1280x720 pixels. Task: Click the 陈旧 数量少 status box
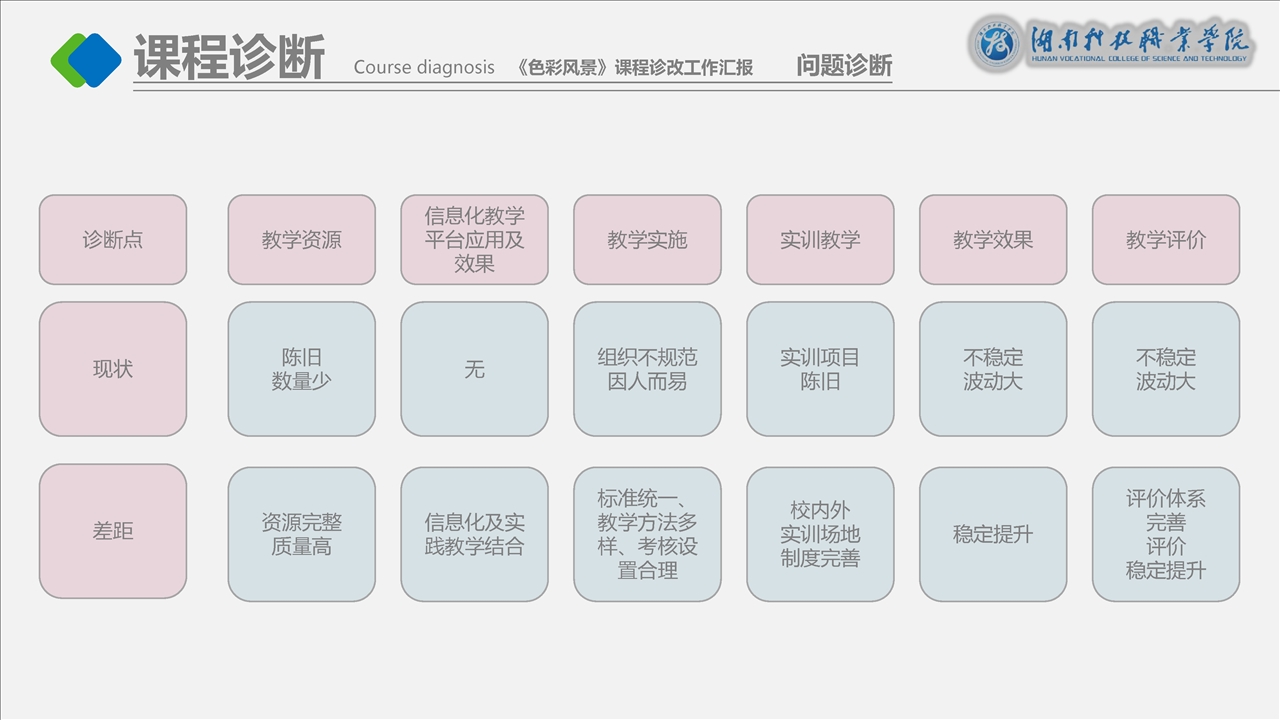[302, 369]
